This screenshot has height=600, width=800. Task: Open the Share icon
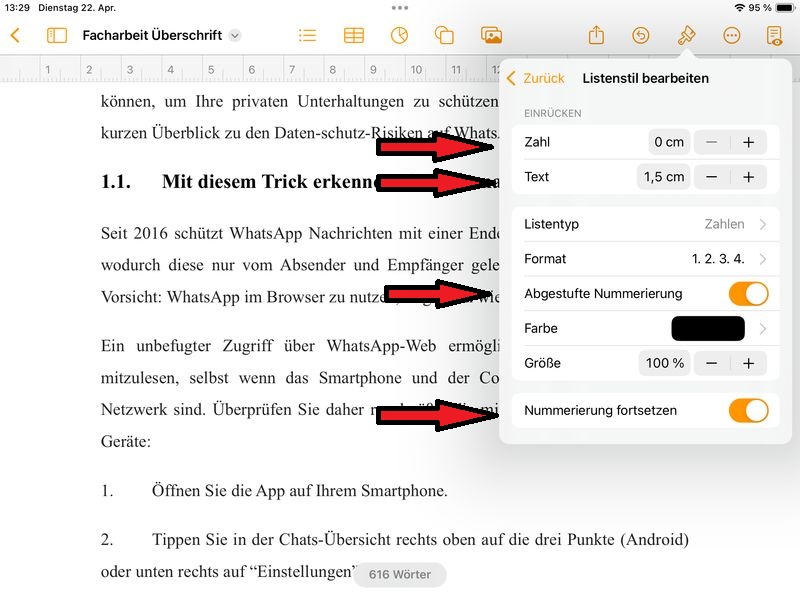point(596,35)
